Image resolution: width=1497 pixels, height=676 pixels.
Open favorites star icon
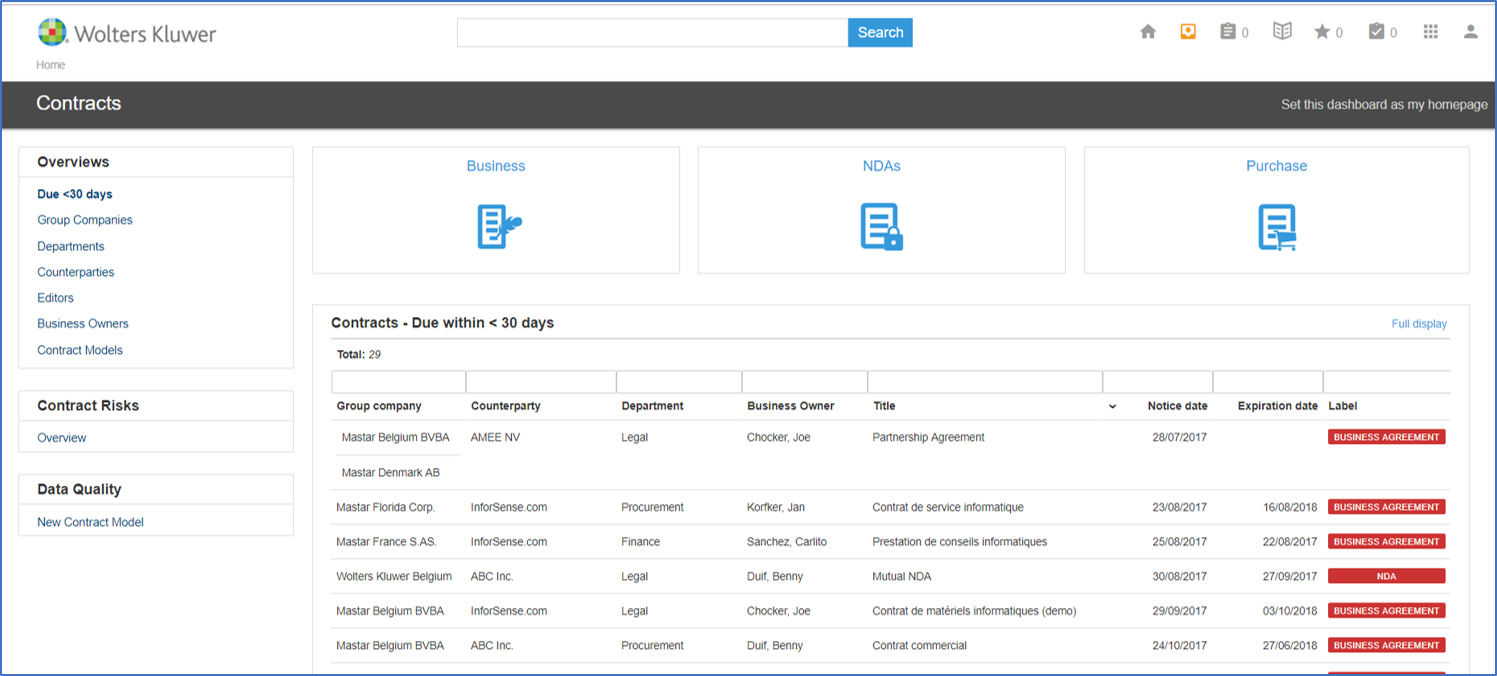pyautogui.click(x=1322, y=32)
